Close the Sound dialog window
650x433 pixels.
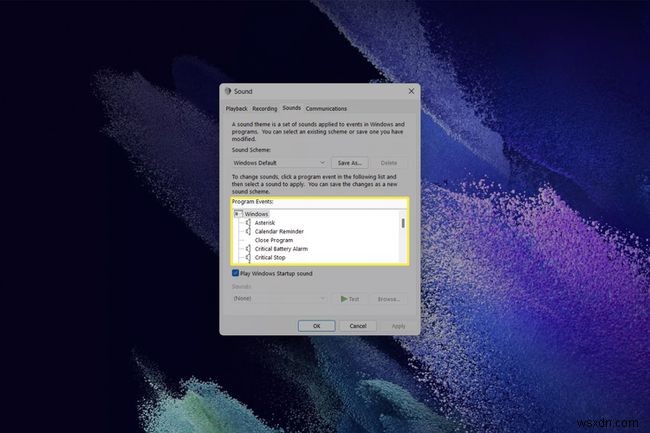(411, 91)
